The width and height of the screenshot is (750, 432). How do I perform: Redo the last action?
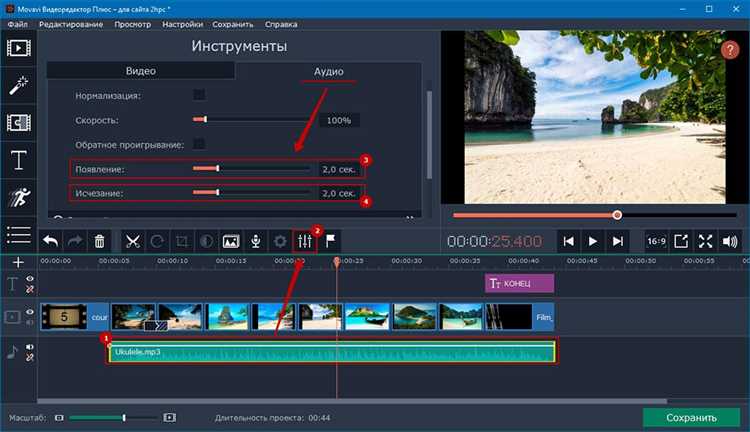pos(75,241)
